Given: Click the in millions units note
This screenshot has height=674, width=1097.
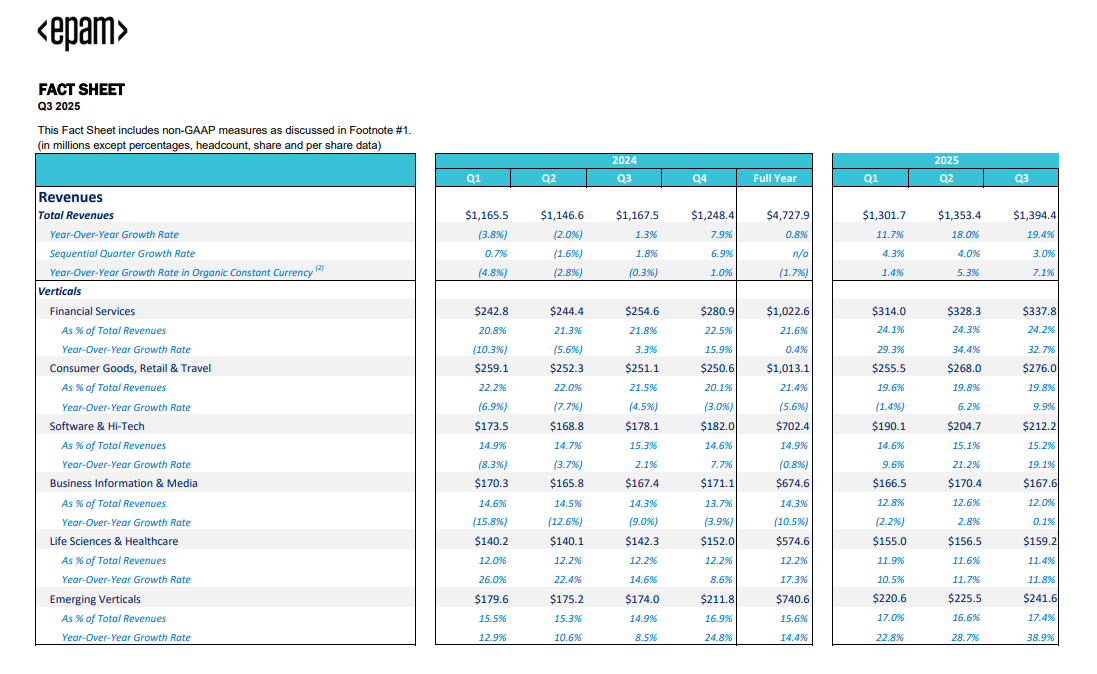Looking at the screenshot, I should coord(209,146).
